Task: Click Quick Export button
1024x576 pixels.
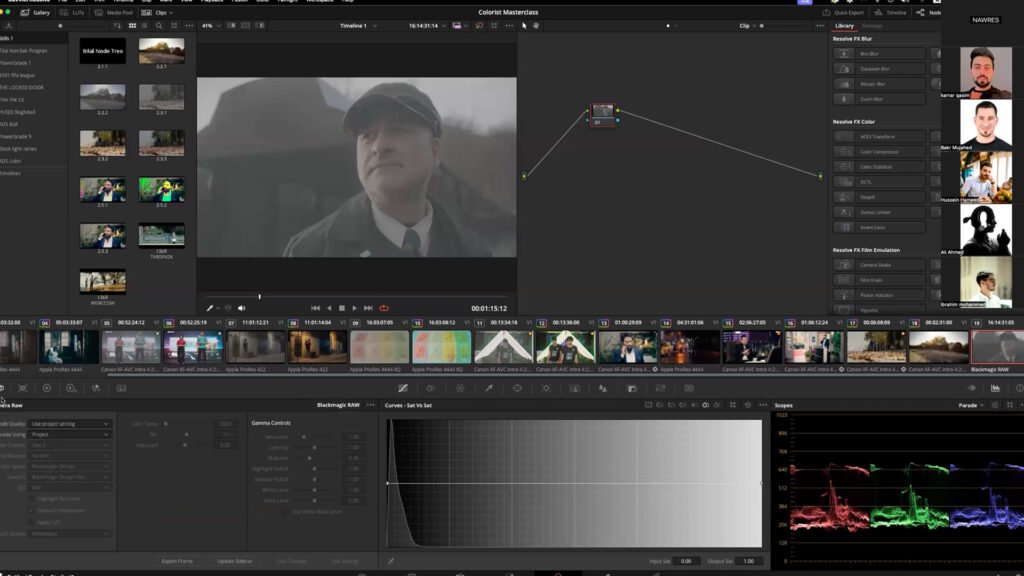Action: tap(843, 12)
